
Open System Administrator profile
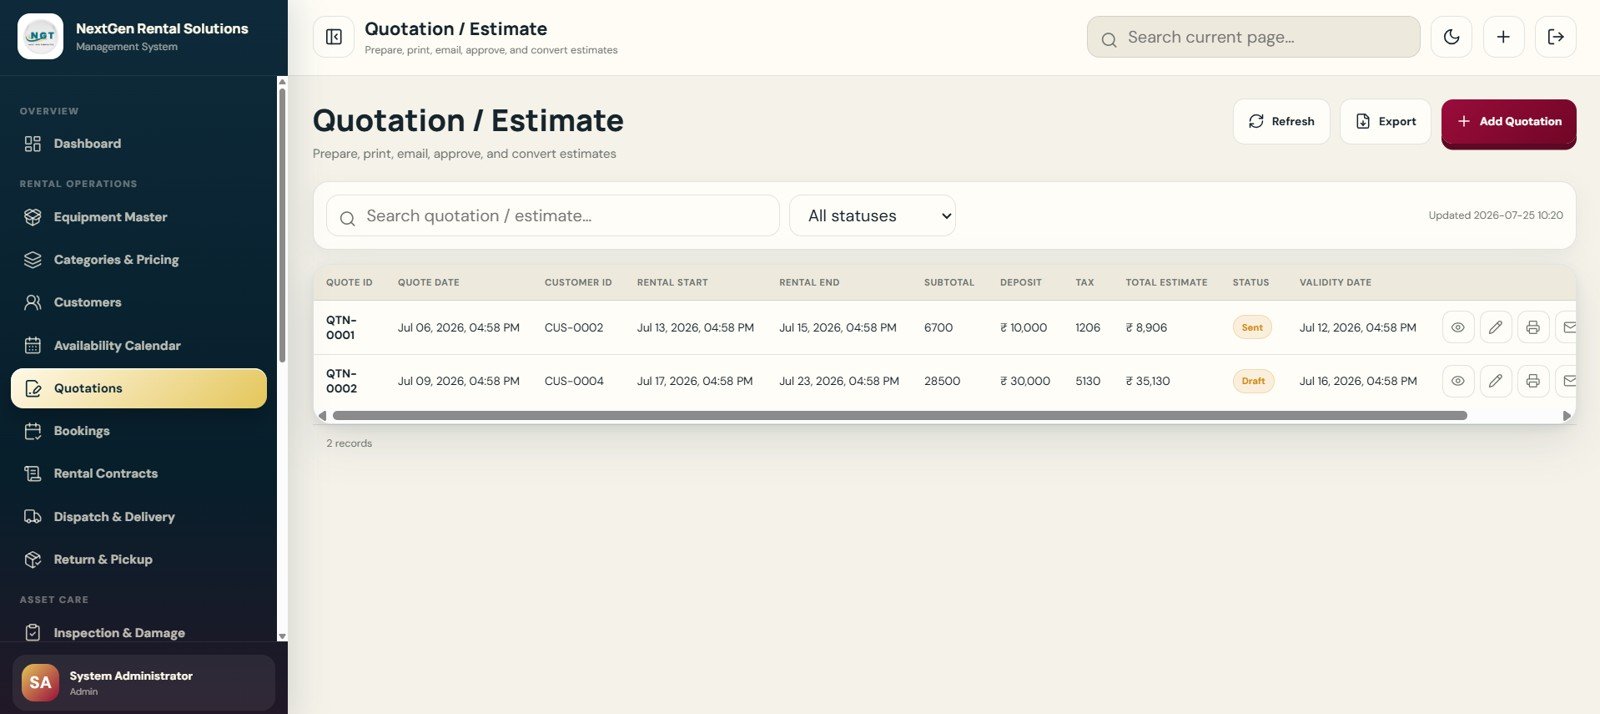[x=143, y=683]
